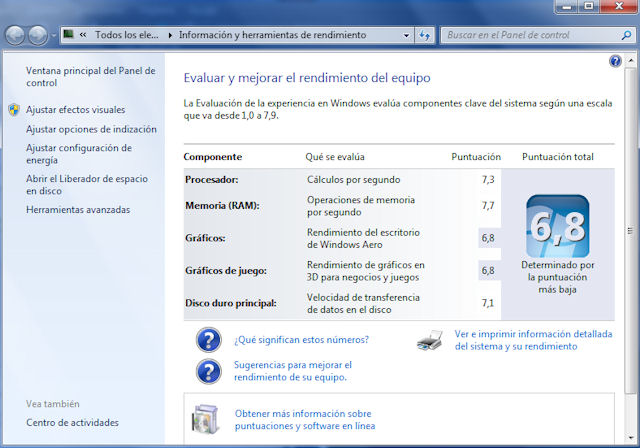
Task: Select the 'Memoria (RAM):' row label
Action: [222, 206]
